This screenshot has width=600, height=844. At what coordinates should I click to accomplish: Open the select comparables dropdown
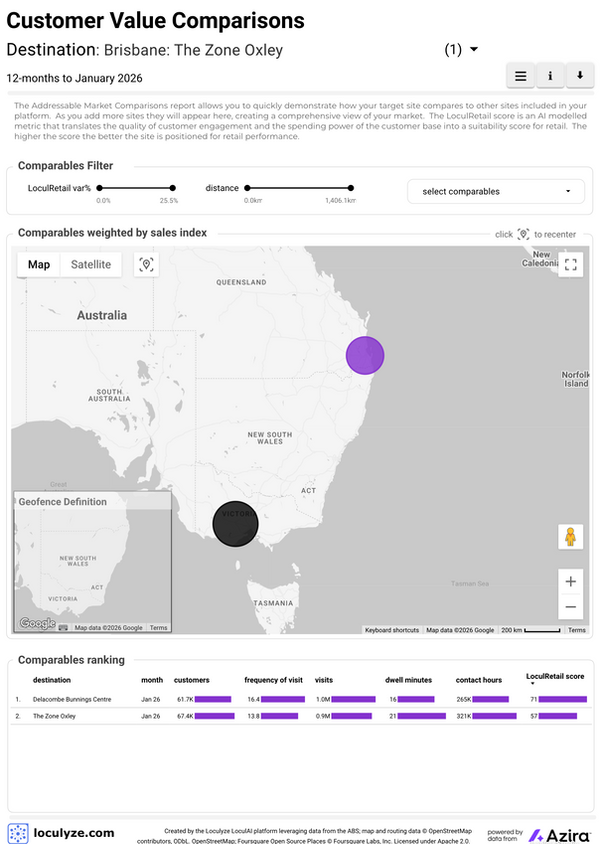click(x=496, y=192)
